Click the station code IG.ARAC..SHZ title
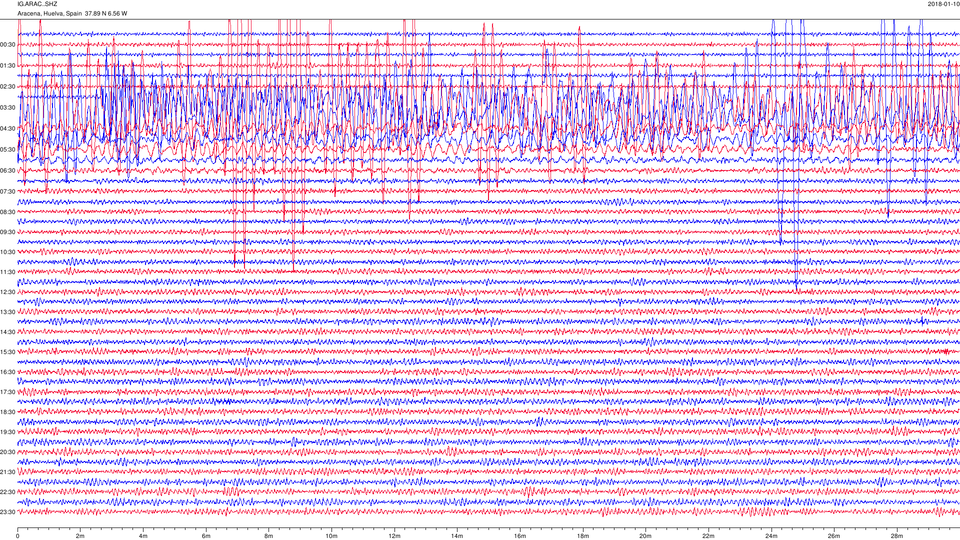The image size is (960, 540). tap(37, 4)
